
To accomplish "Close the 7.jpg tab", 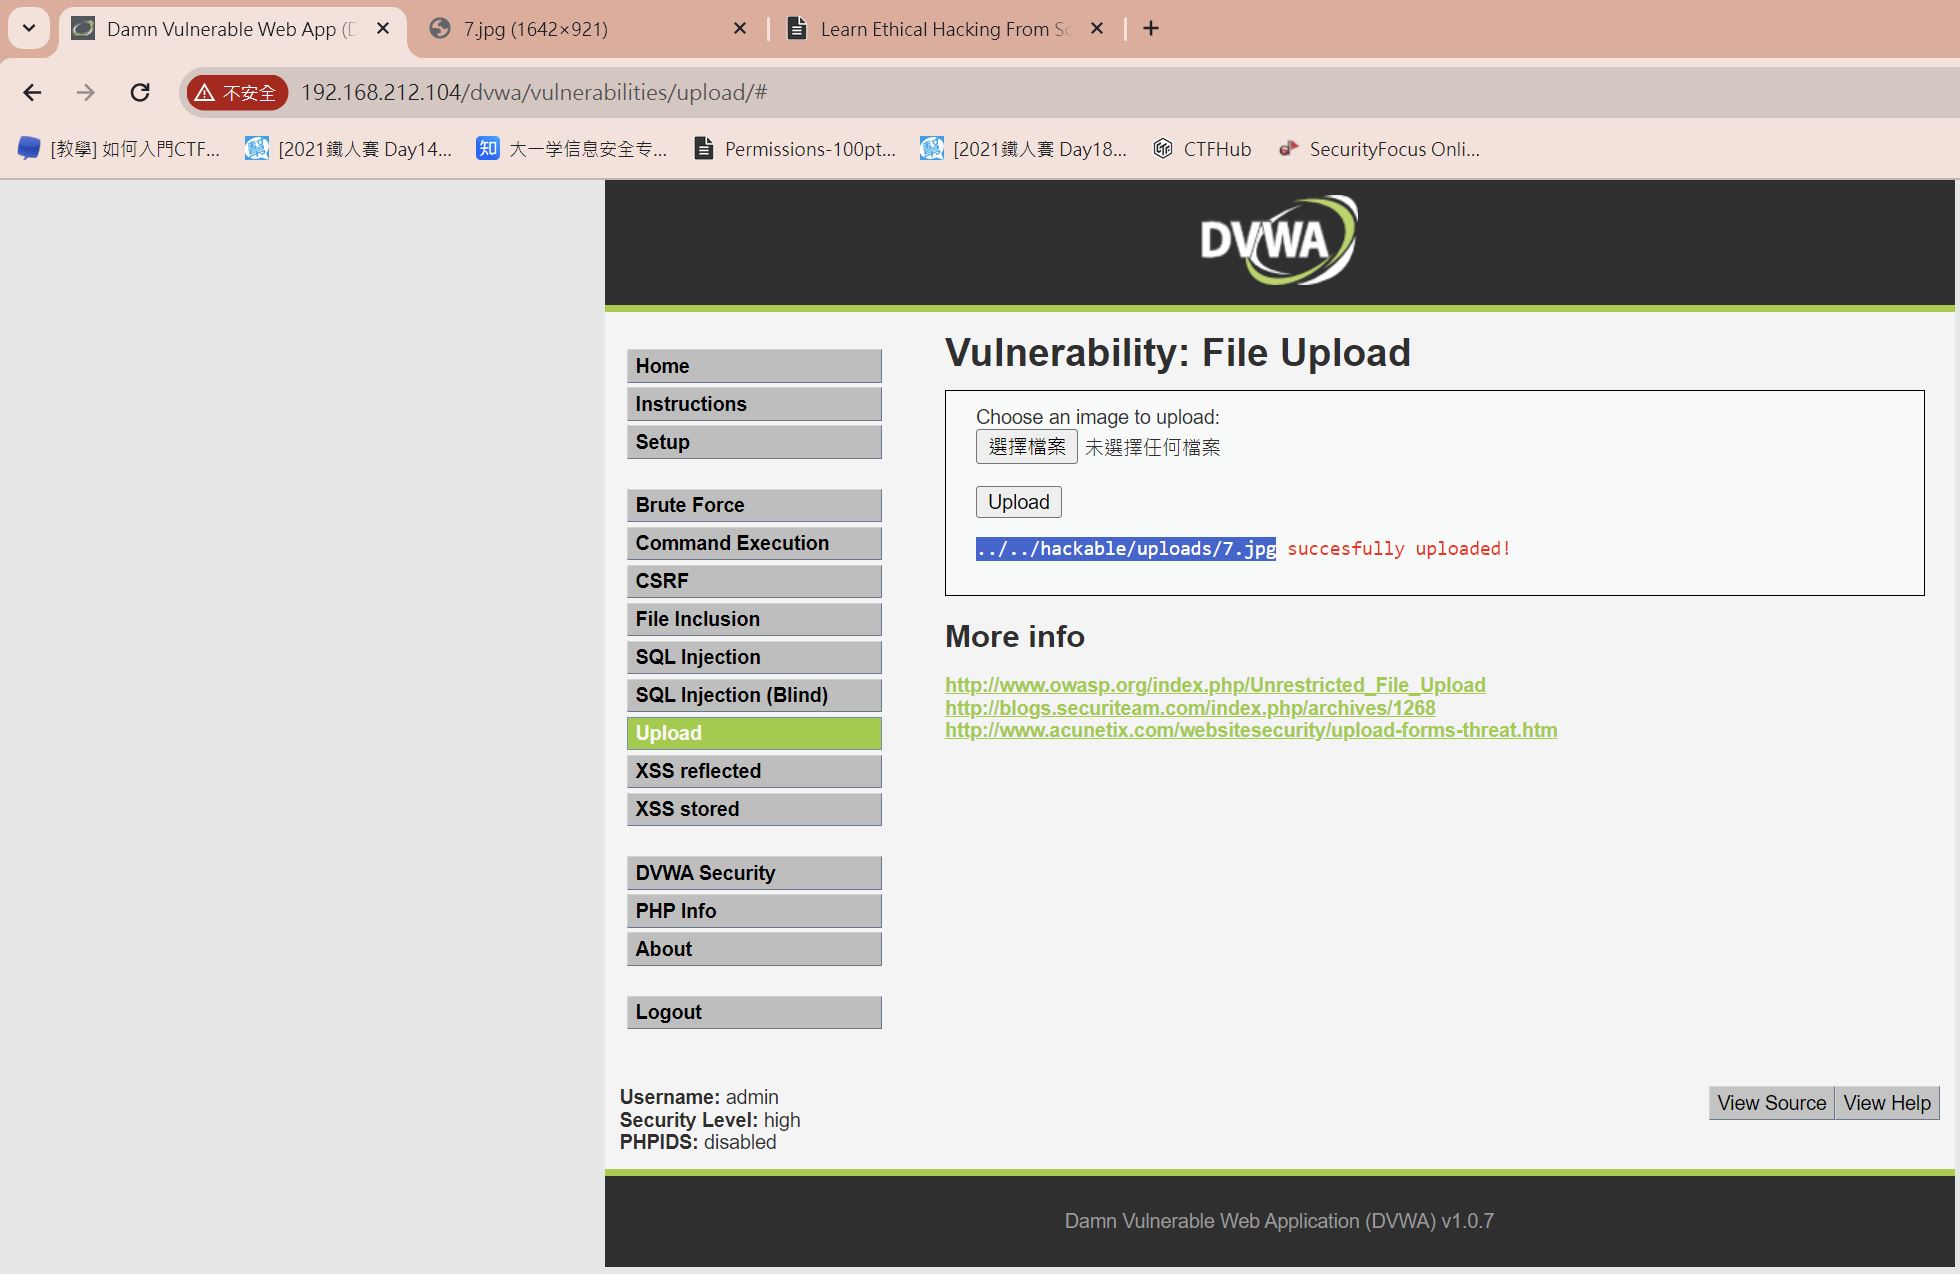I will [x=740, y=29].
